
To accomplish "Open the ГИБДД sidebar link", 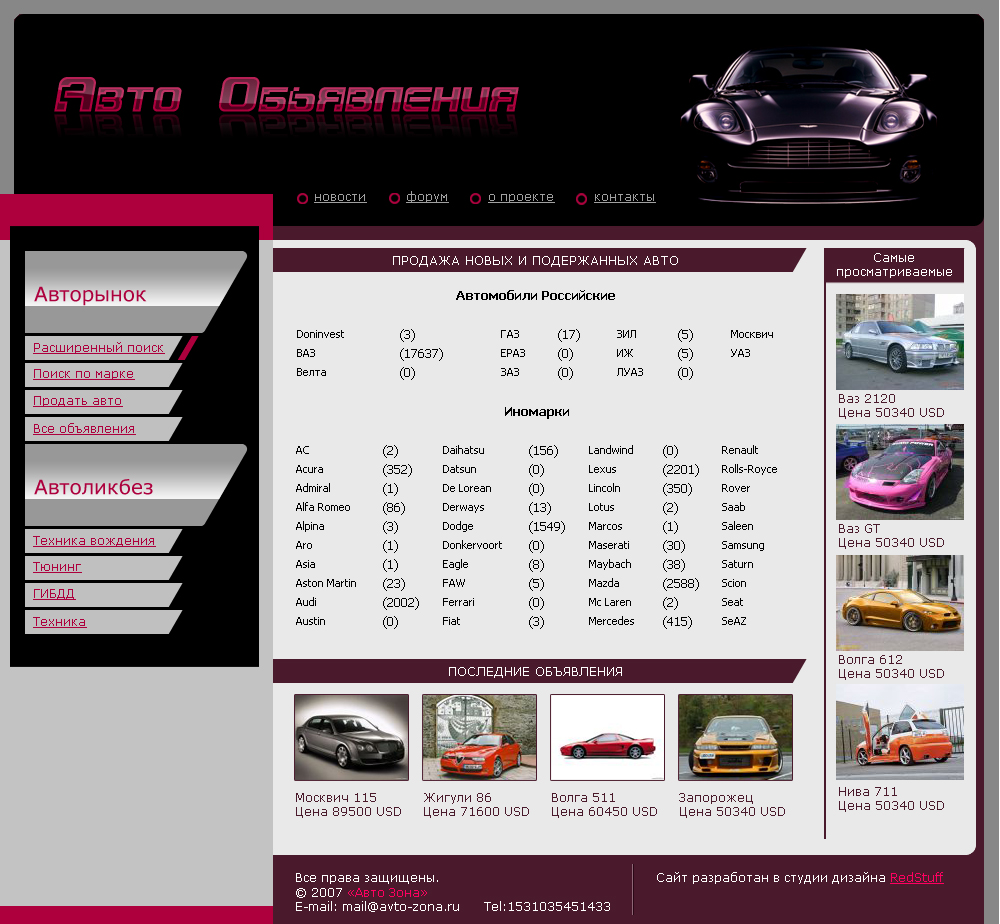I will pyautogui.click(x=54, y=594).
